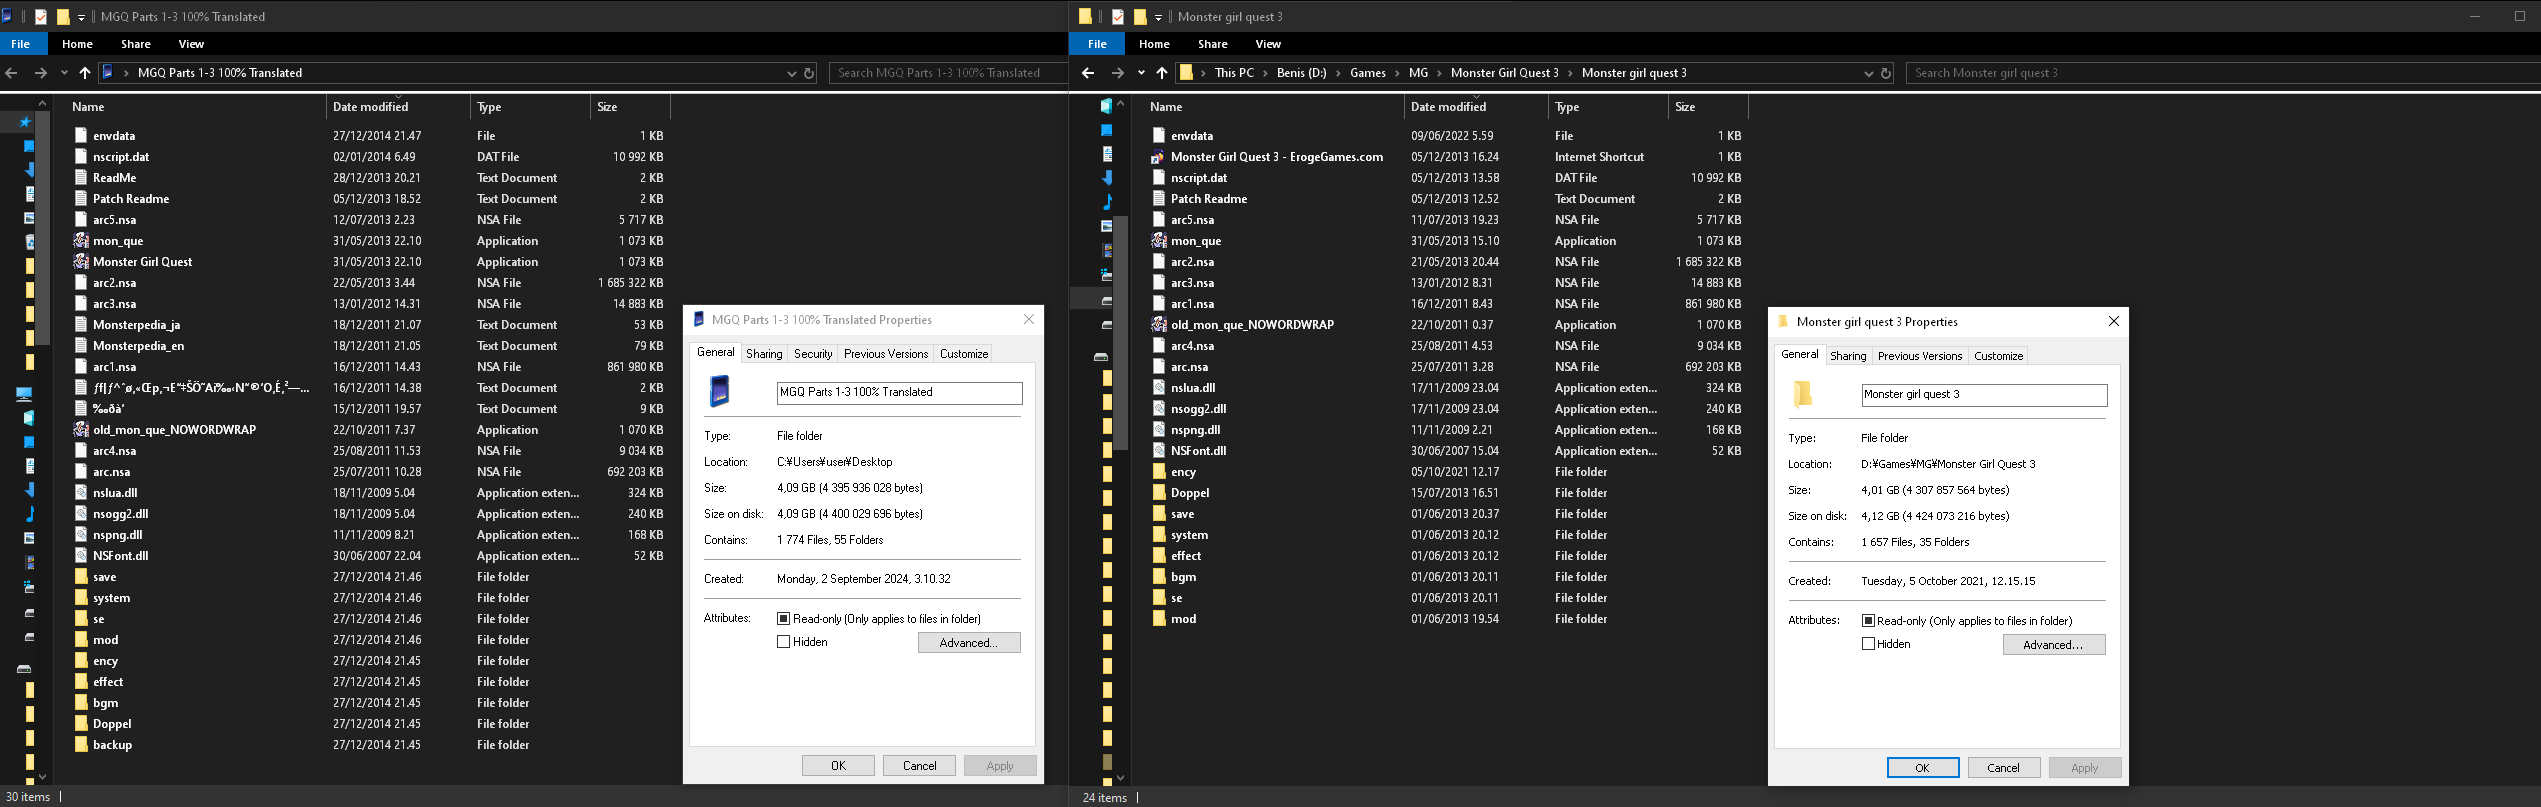Toggle Hidden checkbox in MGQ Parts Properties

[783, 642]
